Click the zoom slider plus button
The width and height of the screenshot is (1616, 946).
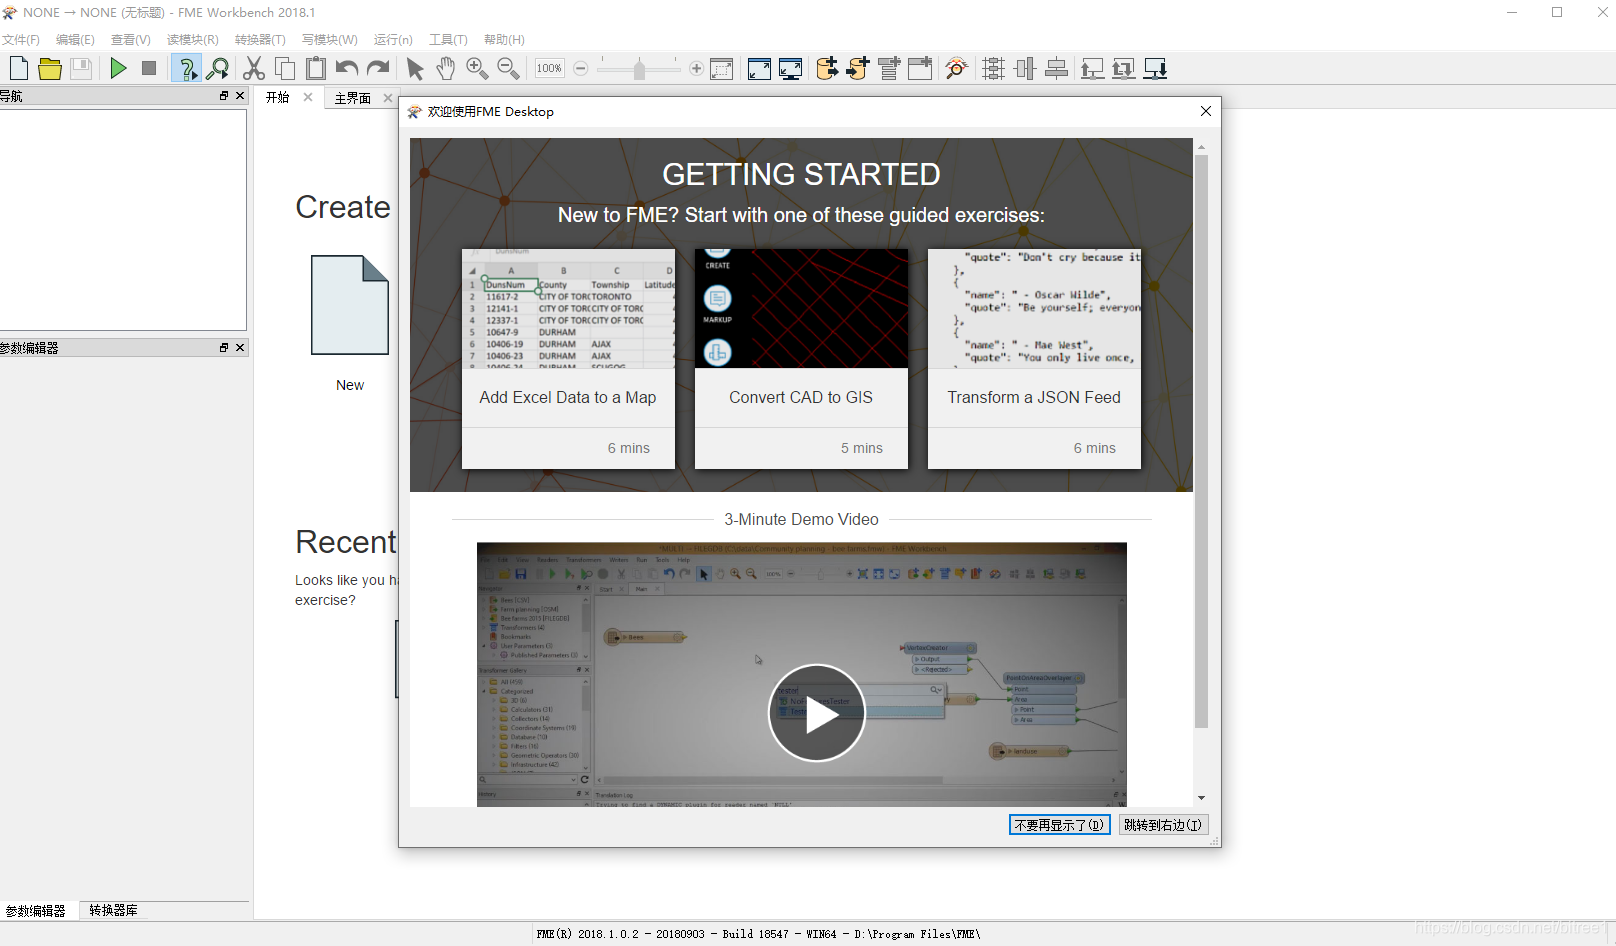pos(697,68)
